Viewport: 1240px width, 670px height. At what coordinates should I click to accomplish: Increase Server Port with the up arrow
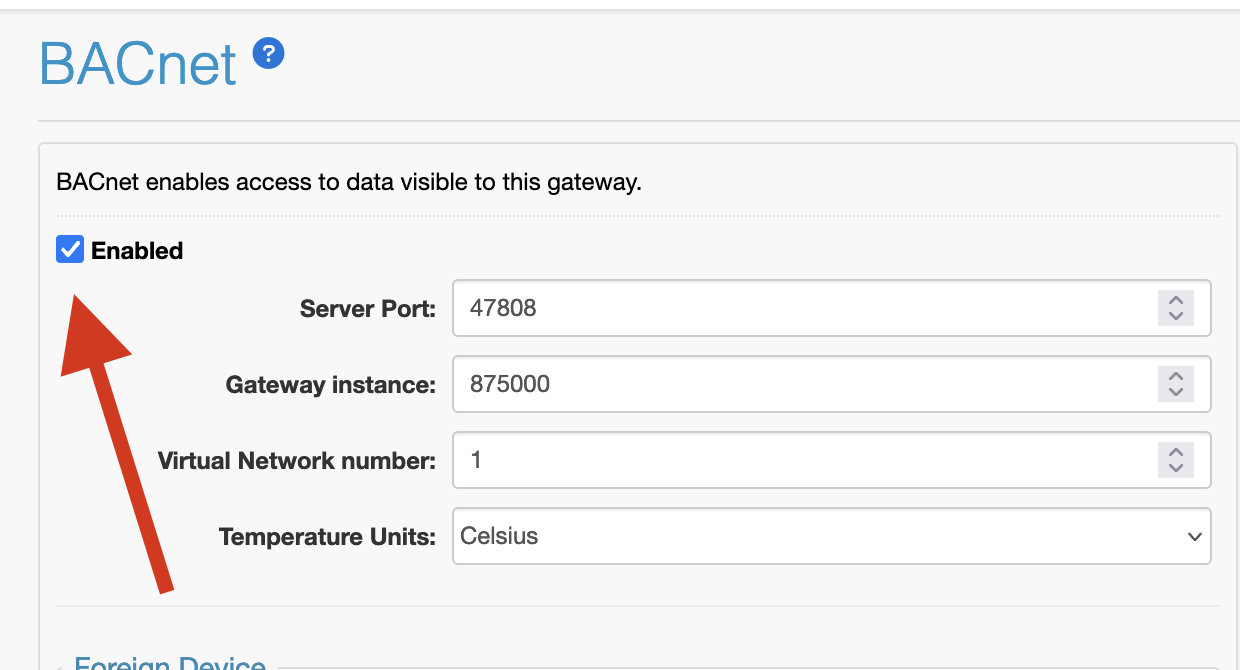pos(1176,300)
